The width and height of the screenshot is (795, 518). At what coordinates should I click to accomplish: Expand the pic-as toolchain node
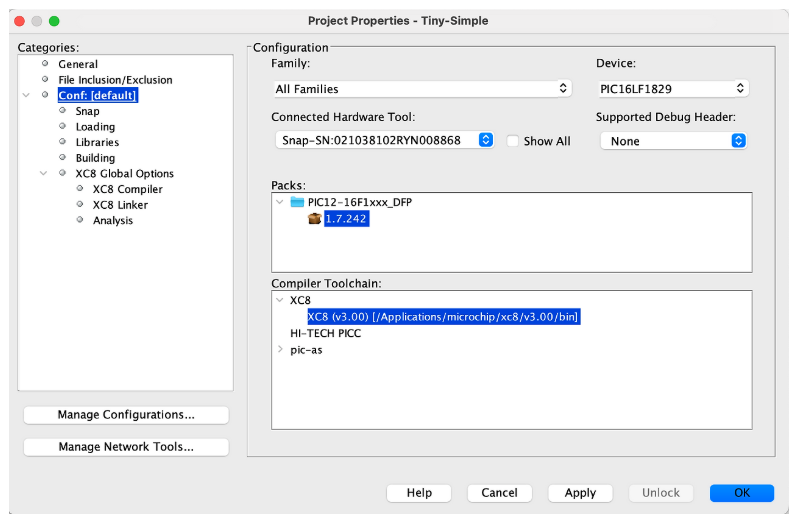pos(279,350)
